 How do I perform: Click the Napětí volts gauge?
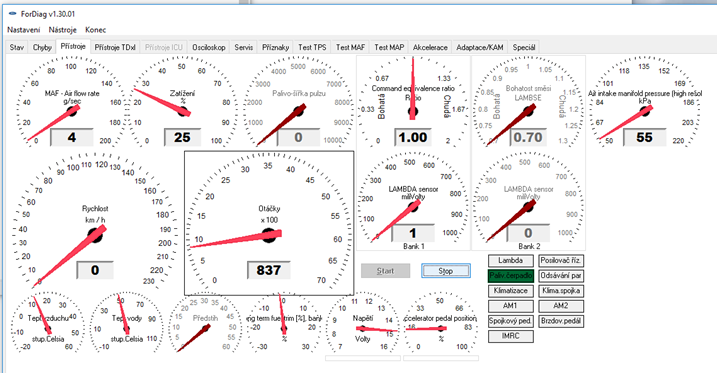click(363, 324)
